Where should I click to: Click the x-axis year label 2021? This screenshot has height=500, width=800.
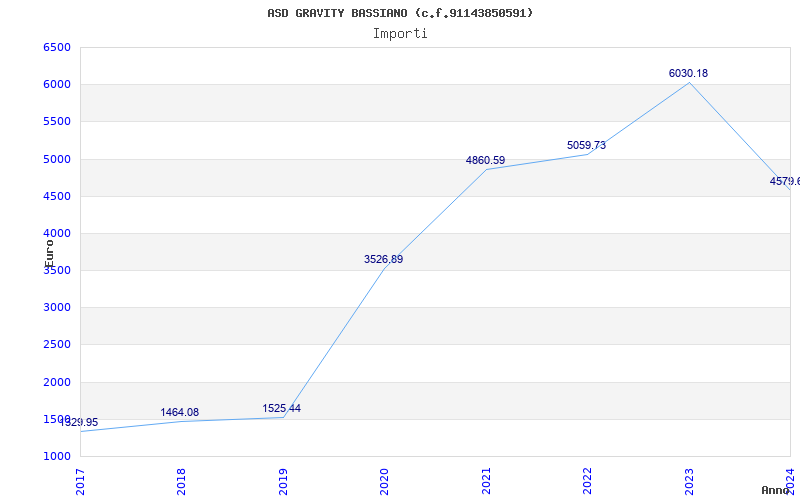(486, 481)
